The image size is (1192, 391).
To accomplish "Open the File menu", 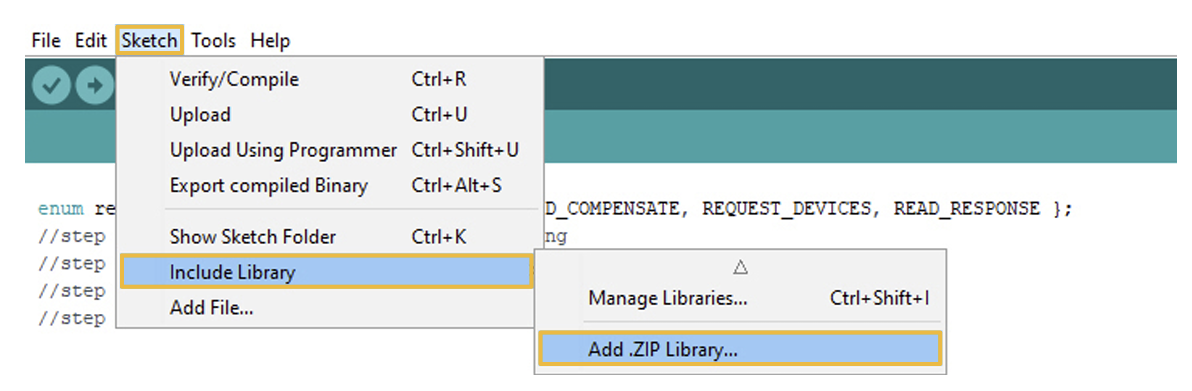I will pos(46,40).
